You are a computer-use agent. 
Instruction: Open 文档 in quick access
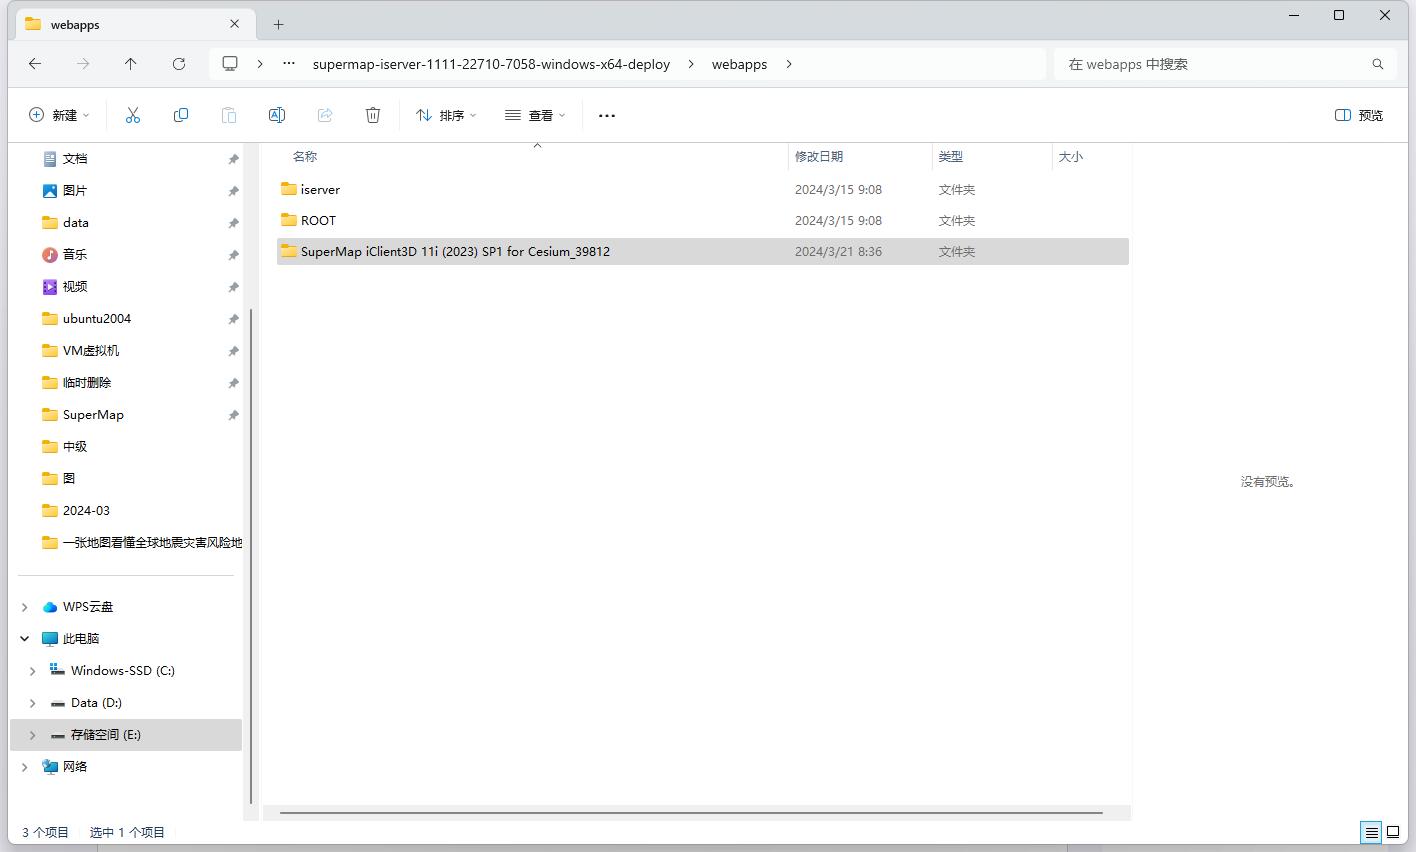75,159
